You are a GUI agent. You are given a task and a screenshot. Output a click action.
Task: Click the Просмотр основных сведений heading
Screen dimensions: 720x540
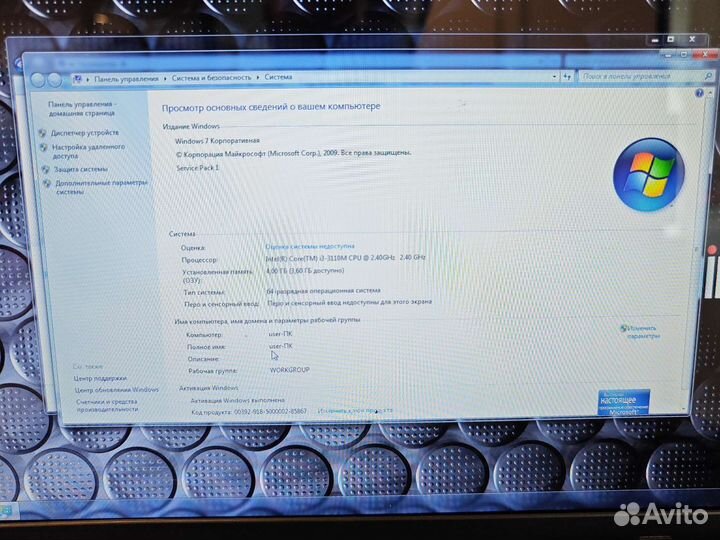coord(271,107)
